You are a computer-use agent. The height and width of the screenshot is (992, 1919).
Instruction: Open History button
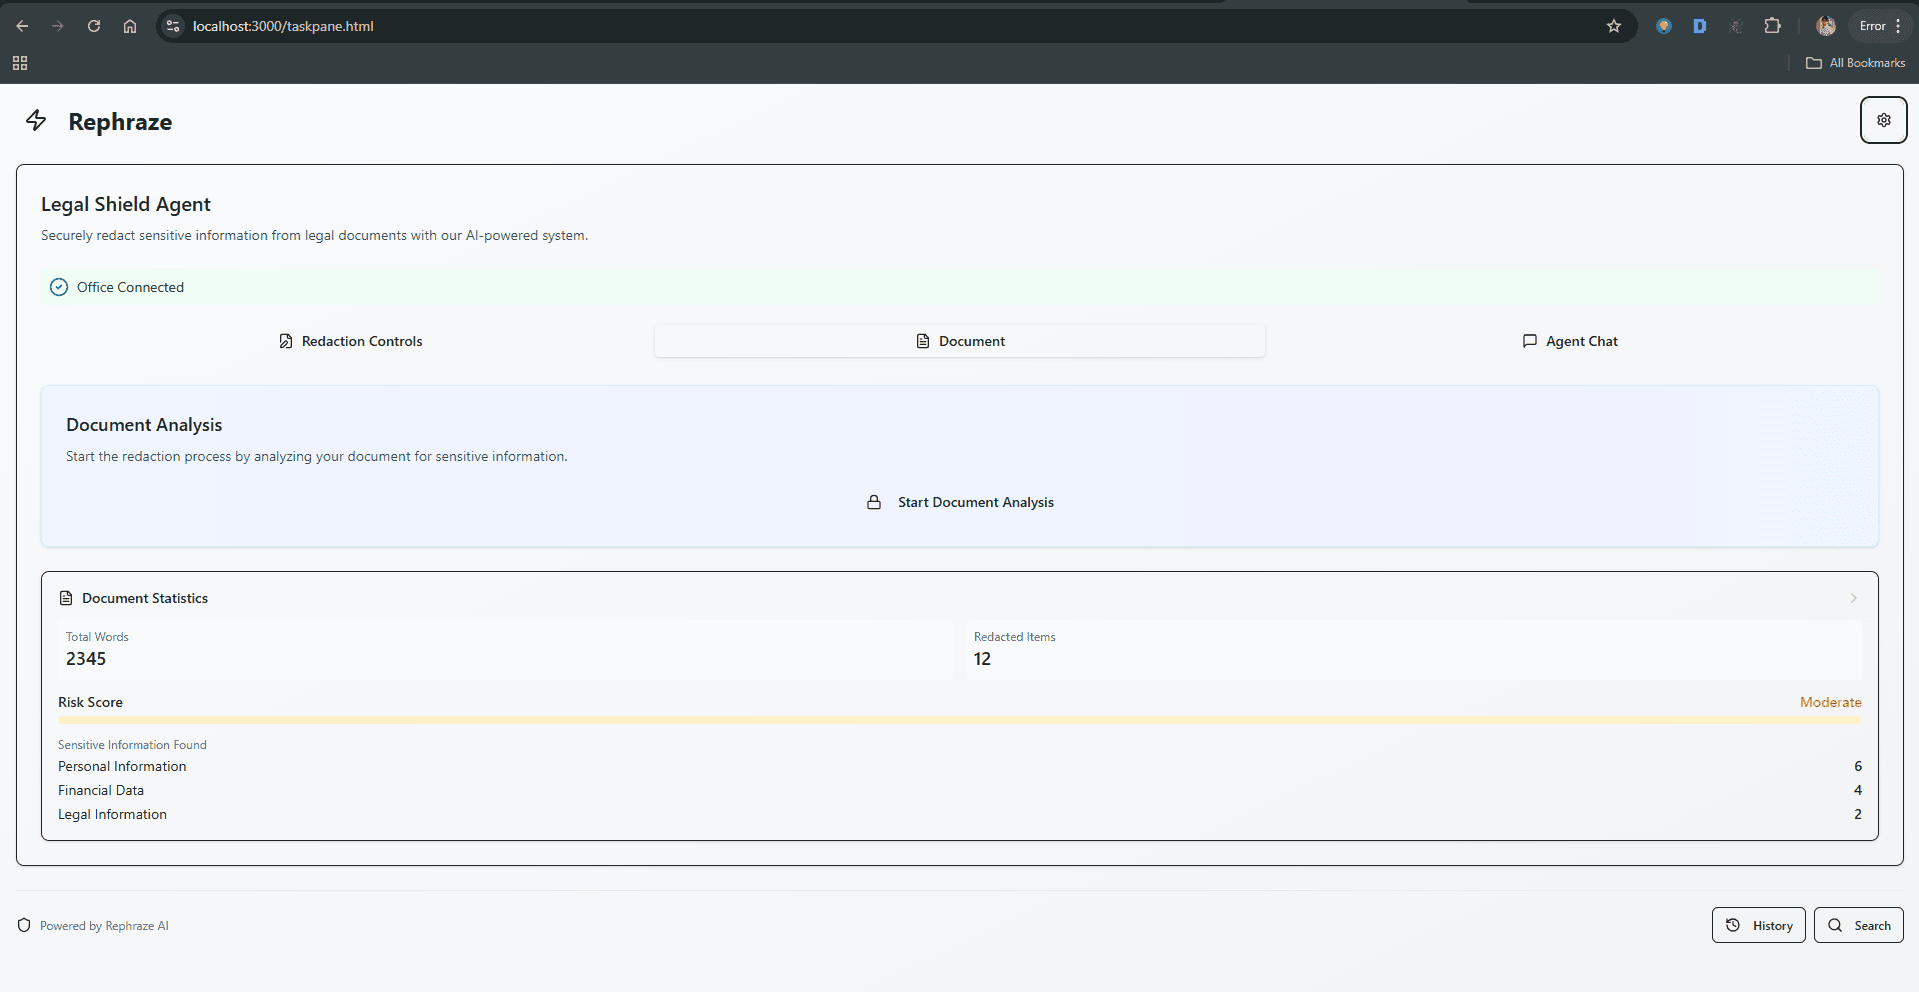[x=1758, y=925]
